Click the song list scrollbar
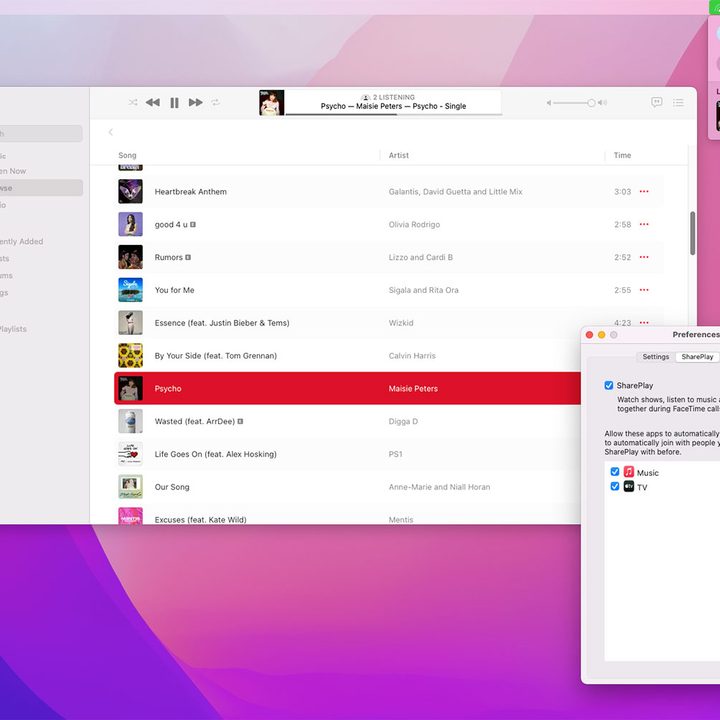The image size is (720, 720). [692, 233]
